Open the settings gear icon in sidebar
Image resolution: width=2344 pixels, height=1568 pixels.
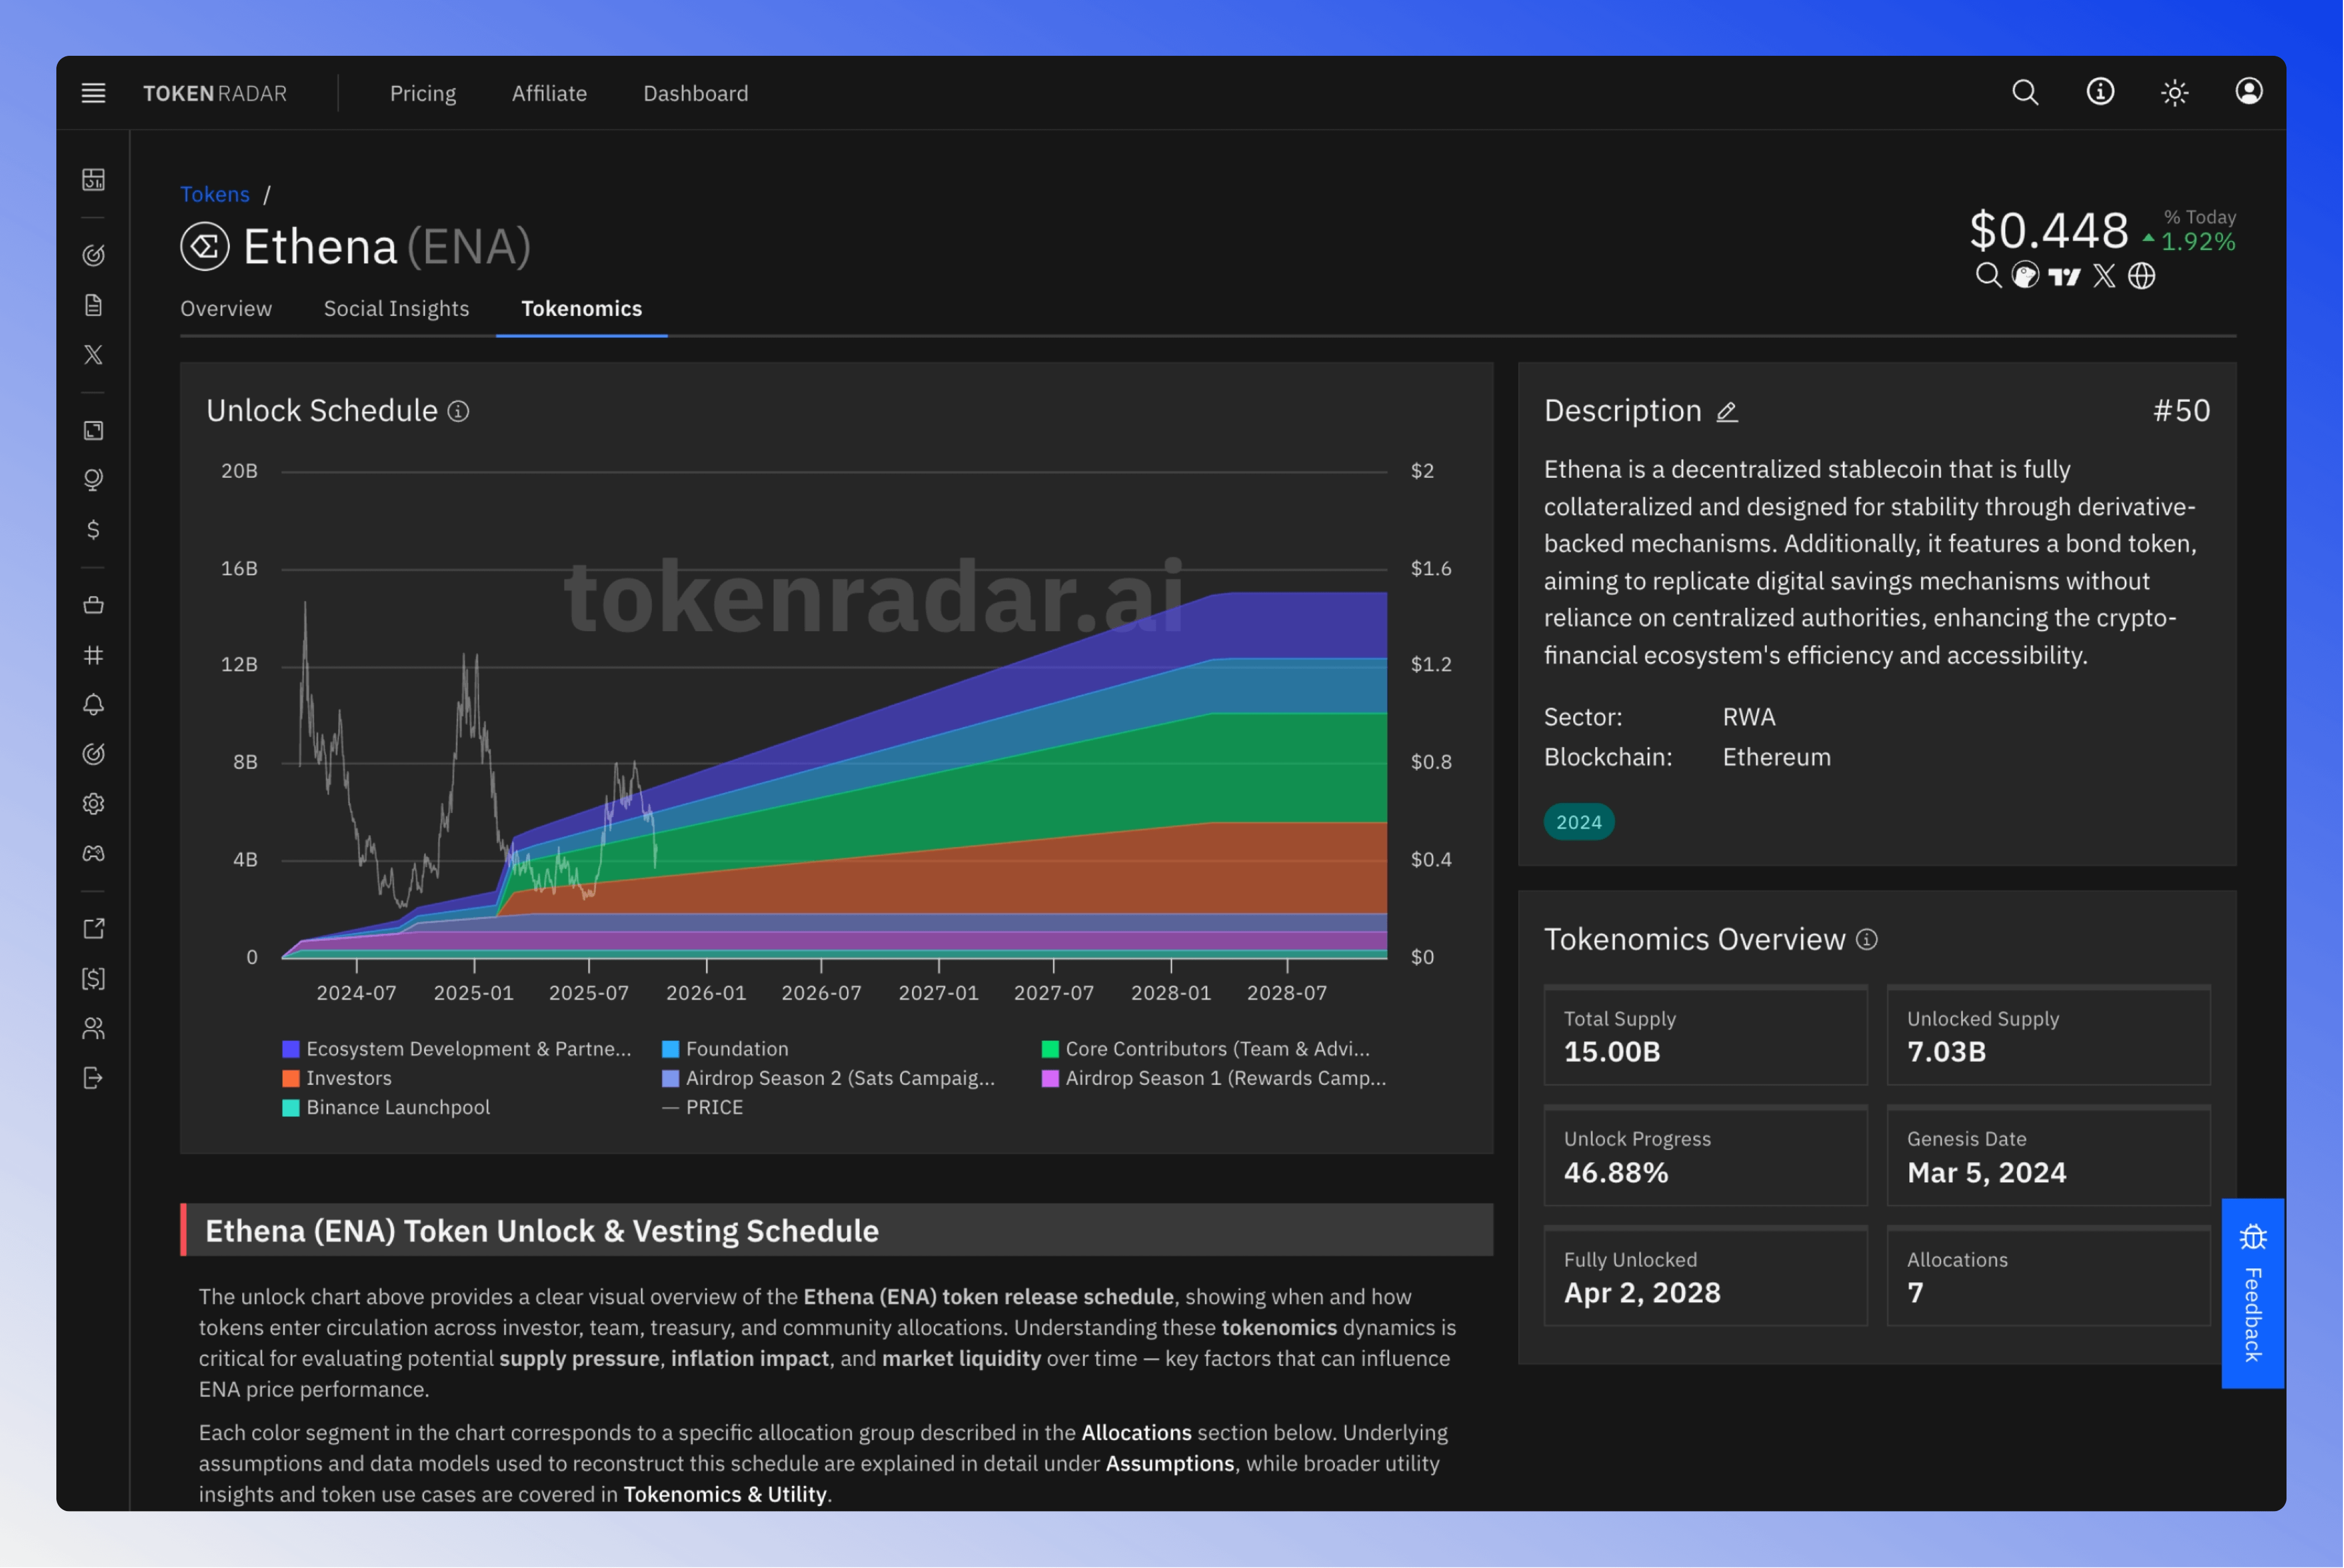[x=93, y=804]
